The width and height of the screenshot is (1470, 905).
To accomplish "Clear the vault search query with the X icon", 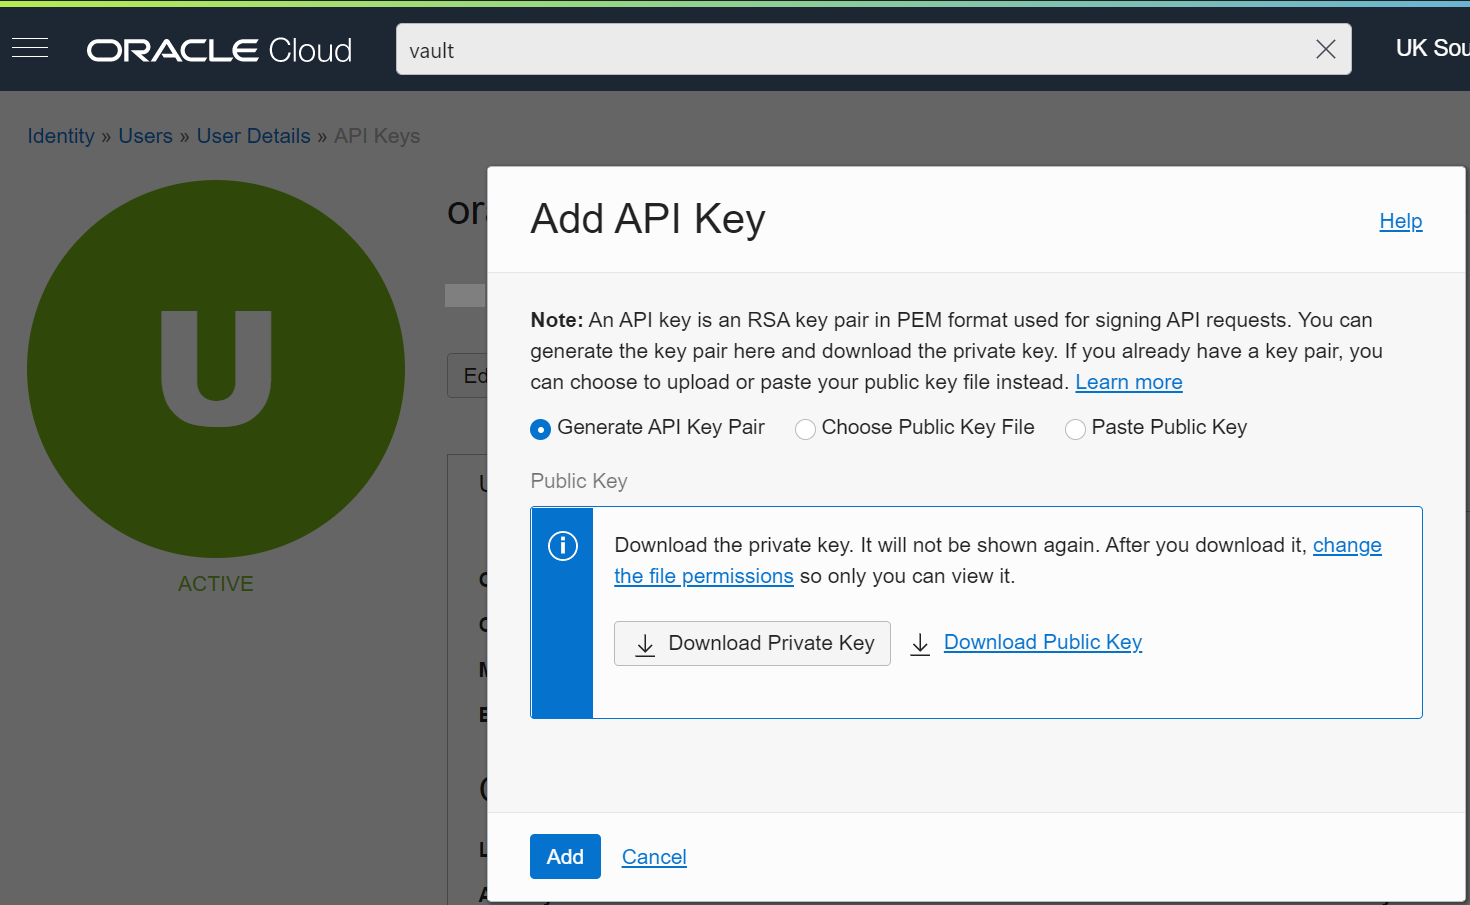I will [1326, 48].
